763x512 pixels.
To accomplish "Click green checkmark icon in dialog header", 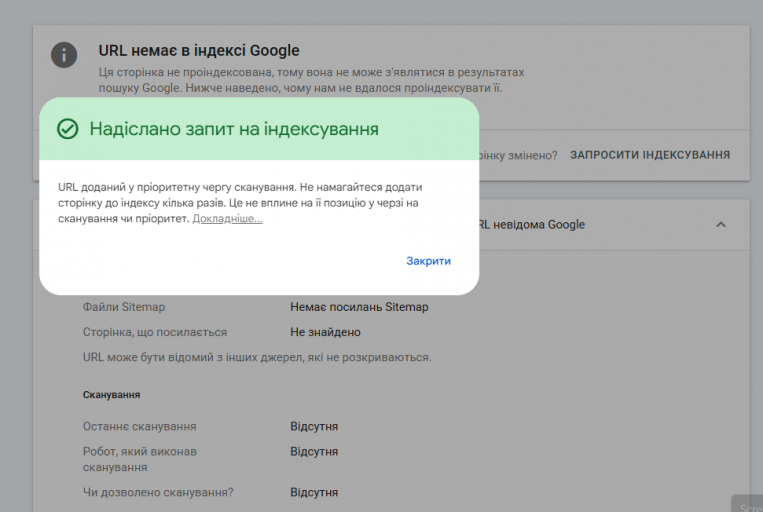I will pyautogui.click(x=68, y=129).
